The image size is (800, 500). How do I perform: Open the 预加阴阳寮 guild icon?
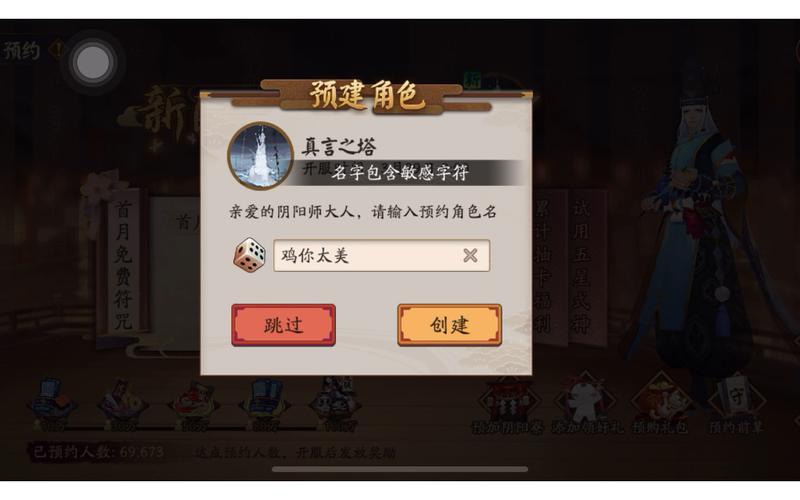click(507, 405)
